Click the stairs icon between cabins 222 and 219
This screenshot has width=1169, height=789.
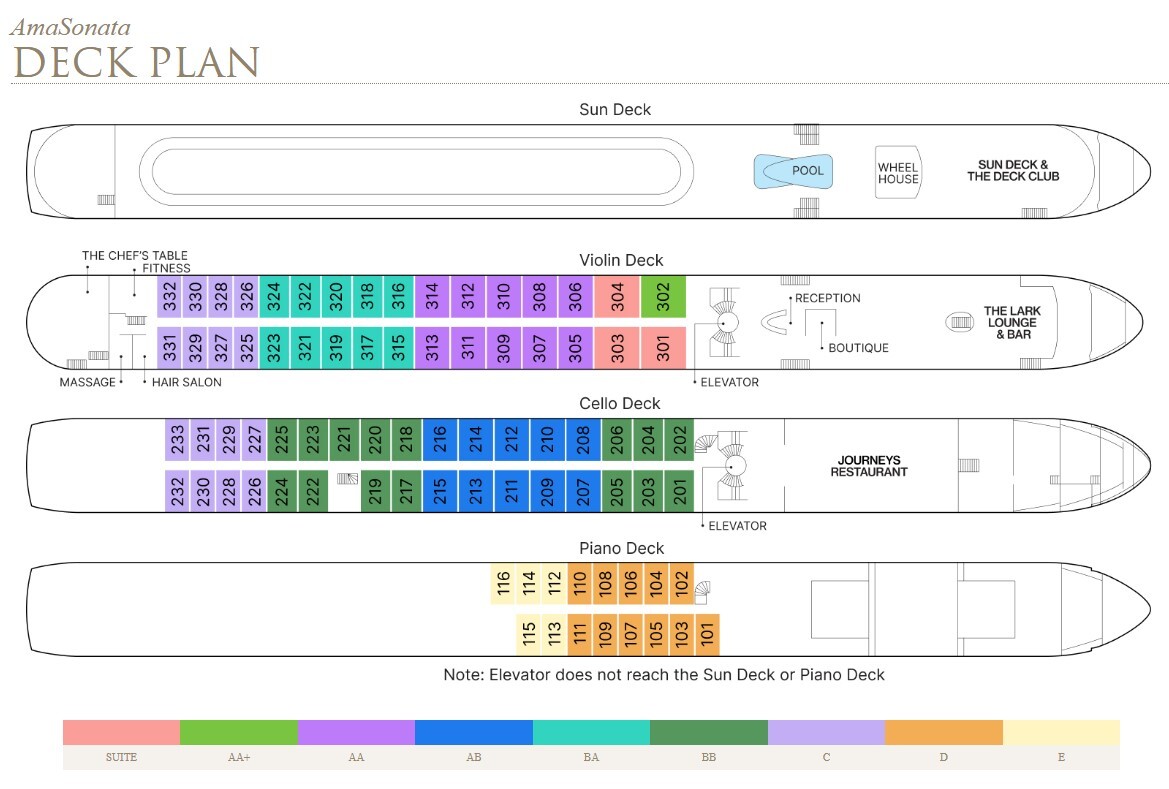click(347, 479)
